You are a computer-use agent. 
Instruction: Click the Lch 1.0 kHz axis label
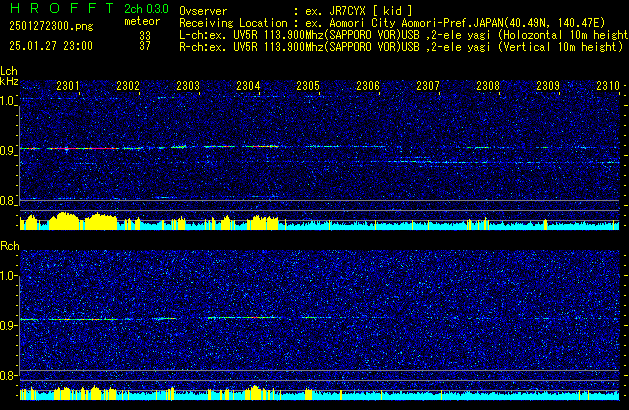8,101
